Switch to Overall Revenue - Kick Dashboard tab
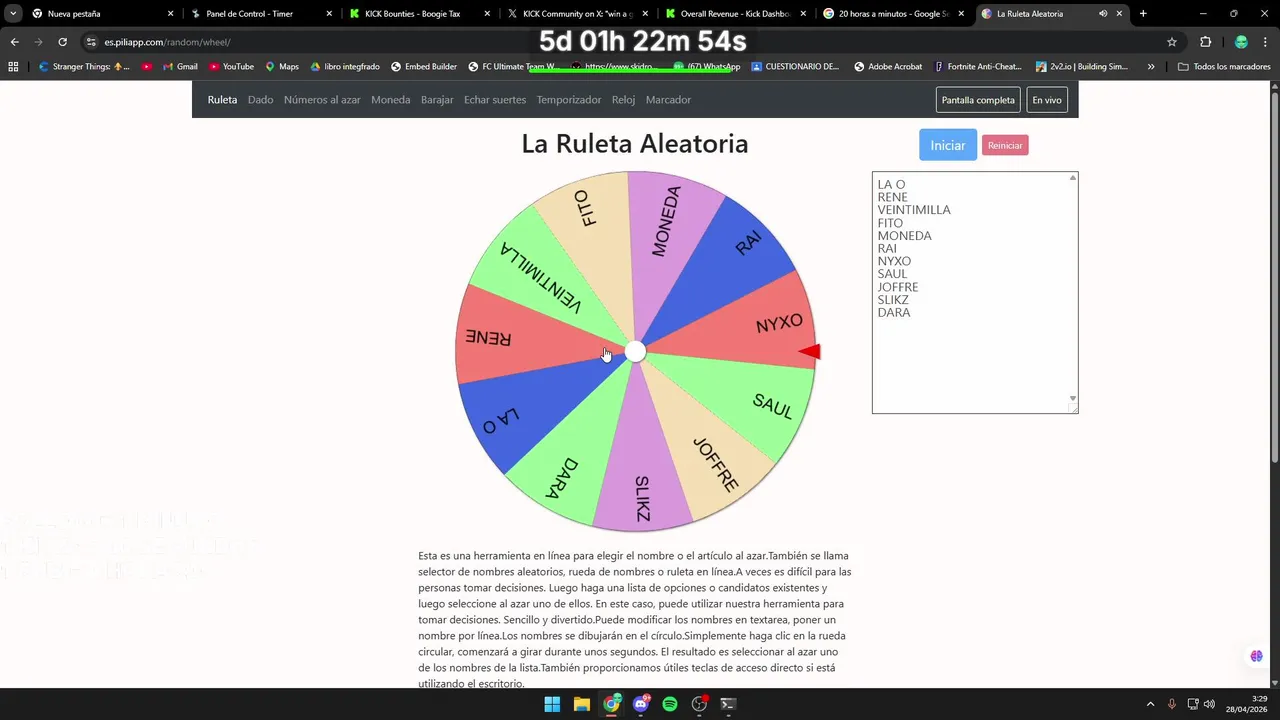Image resolution: width=1280 pixels, height=720 pixels. coord(735,14)
